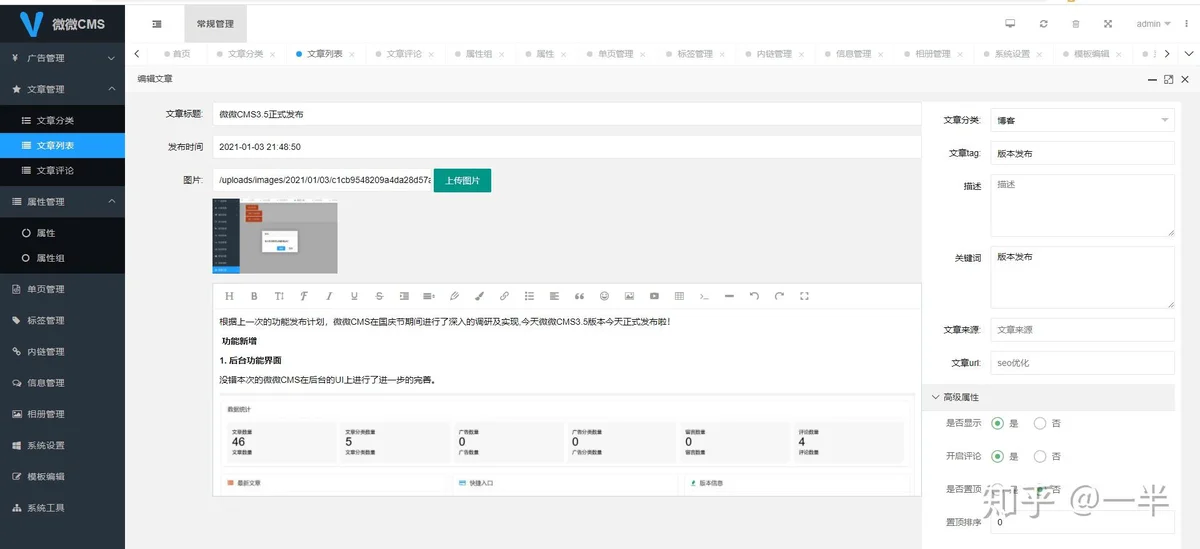
Task: Toggle underline formatting in the editor
Action: click(x=354, y=296)
